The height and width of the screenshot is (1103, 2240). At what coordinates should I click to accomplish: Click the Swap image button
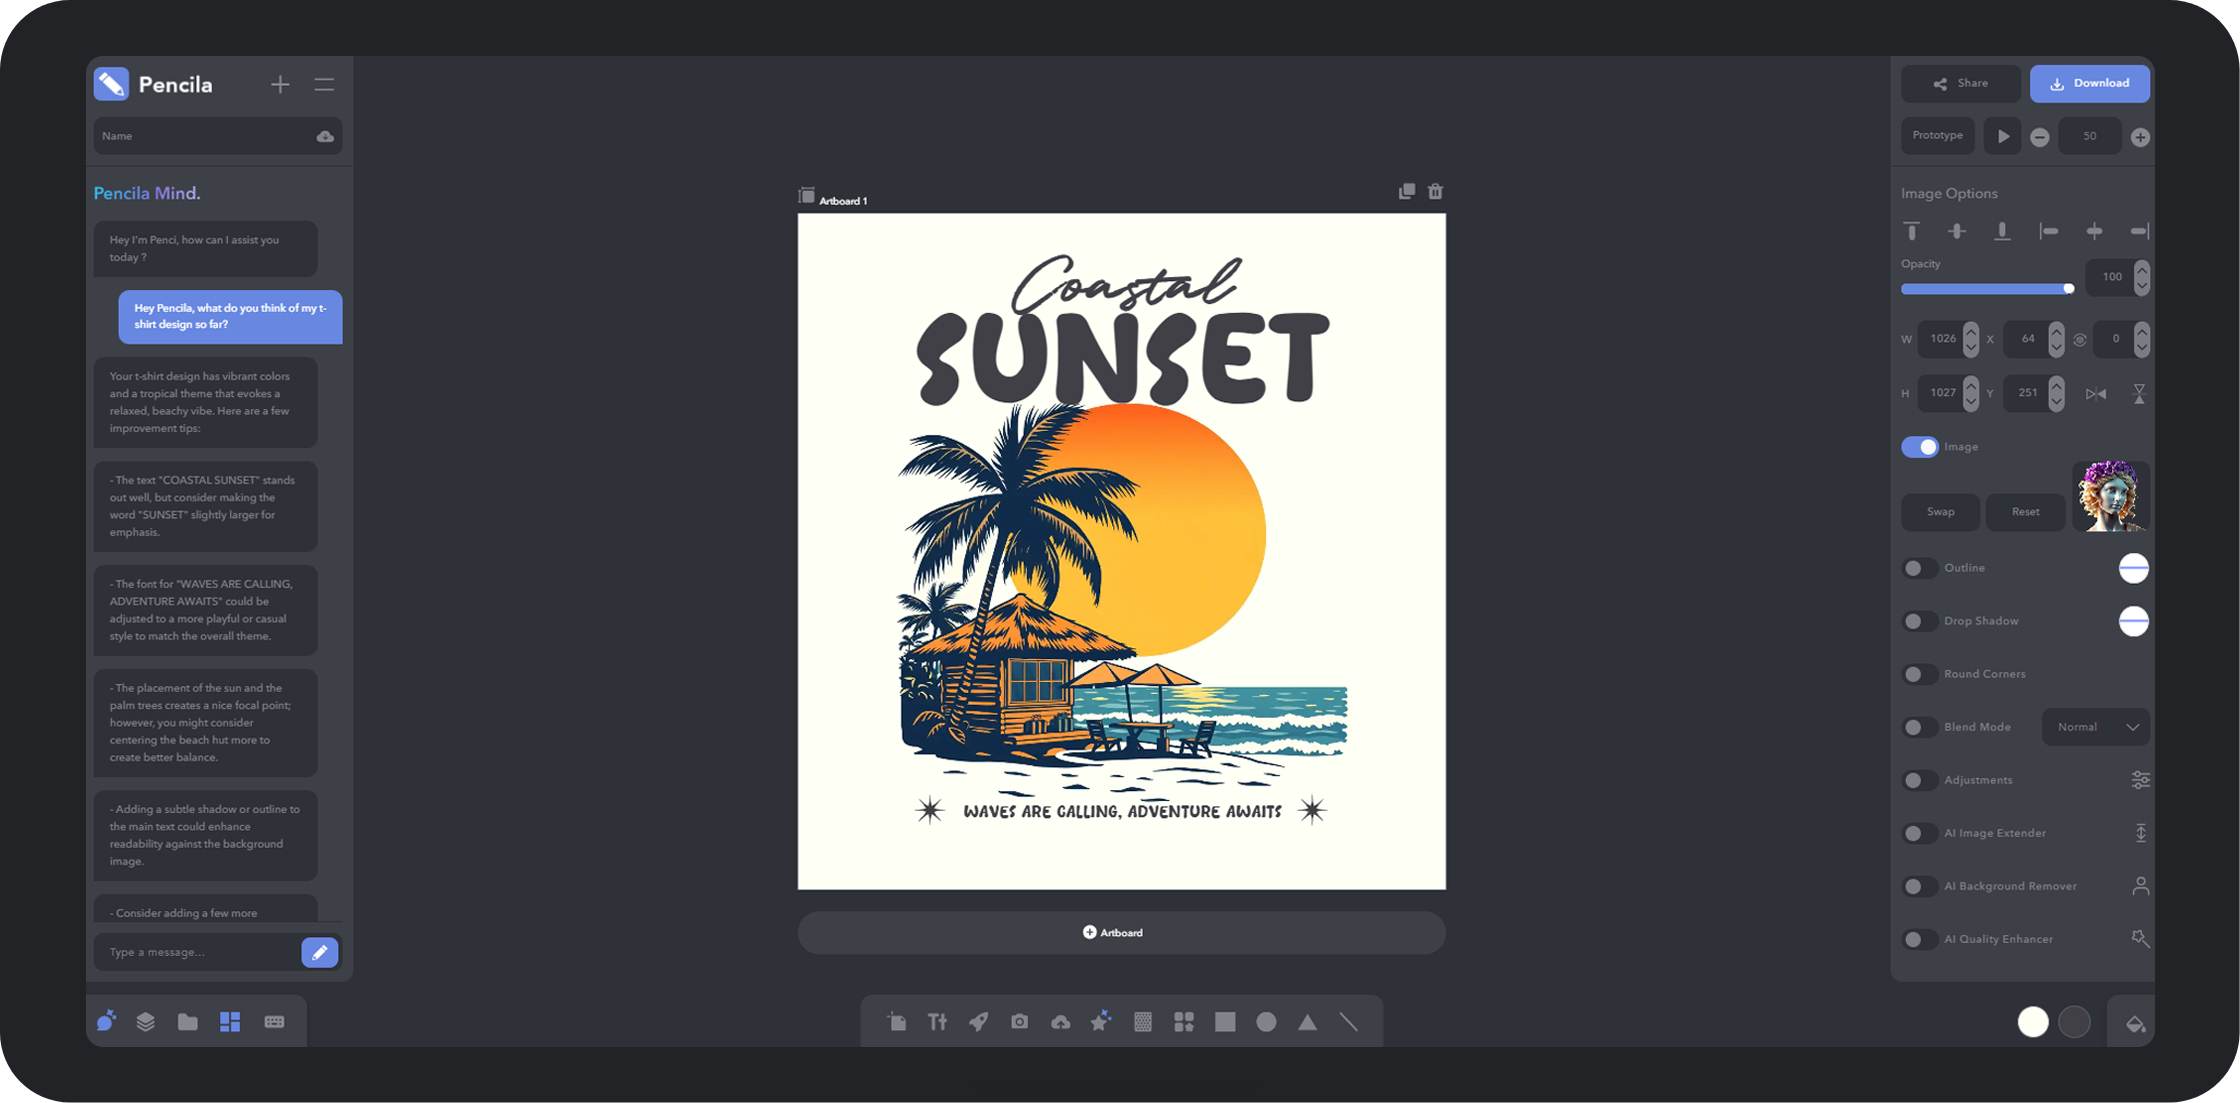click(1940, 511)
